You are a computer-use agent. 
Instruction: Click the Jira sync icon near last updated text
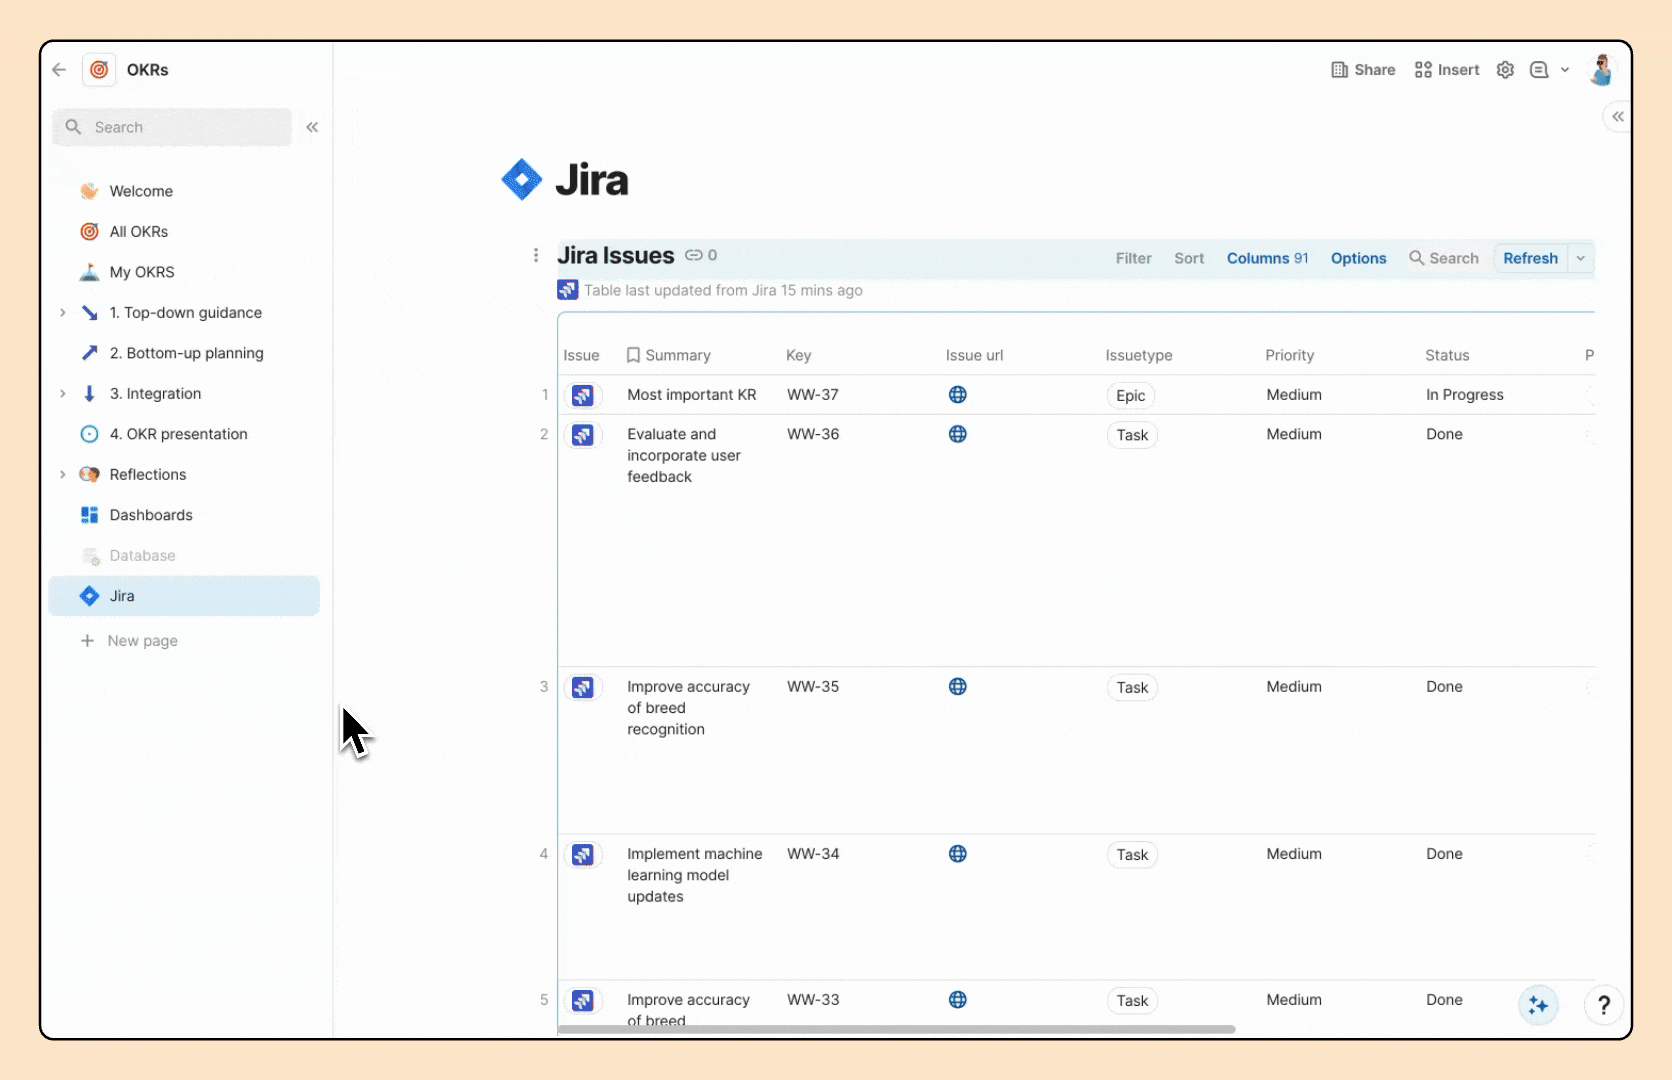point(568,290)
